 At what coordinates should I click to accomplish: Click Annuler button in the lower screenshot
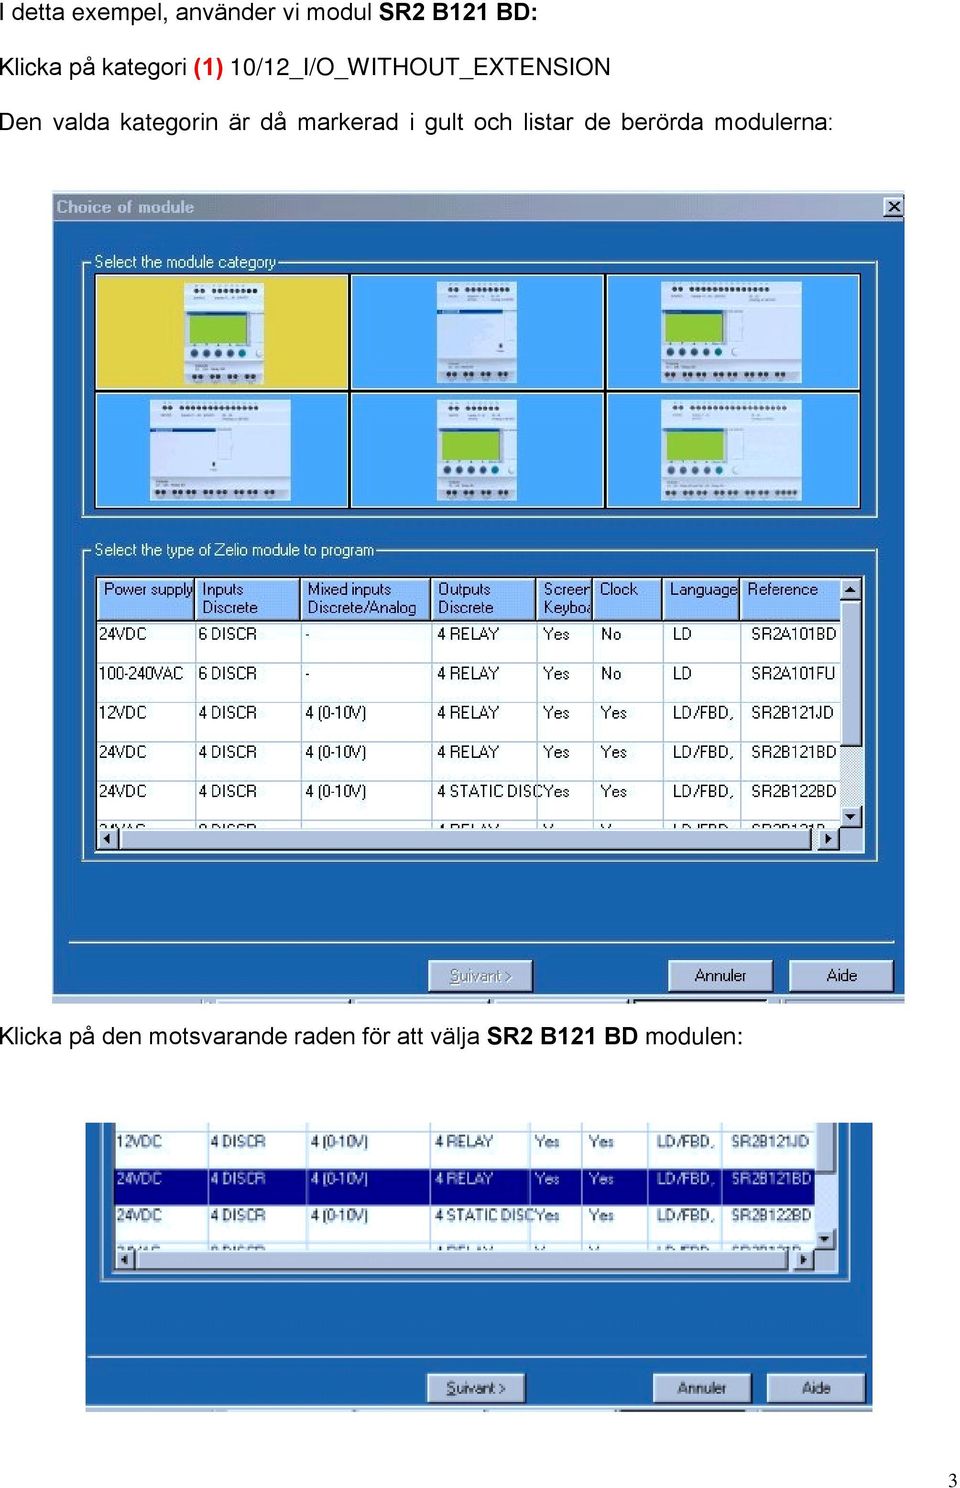[702, 1388]
